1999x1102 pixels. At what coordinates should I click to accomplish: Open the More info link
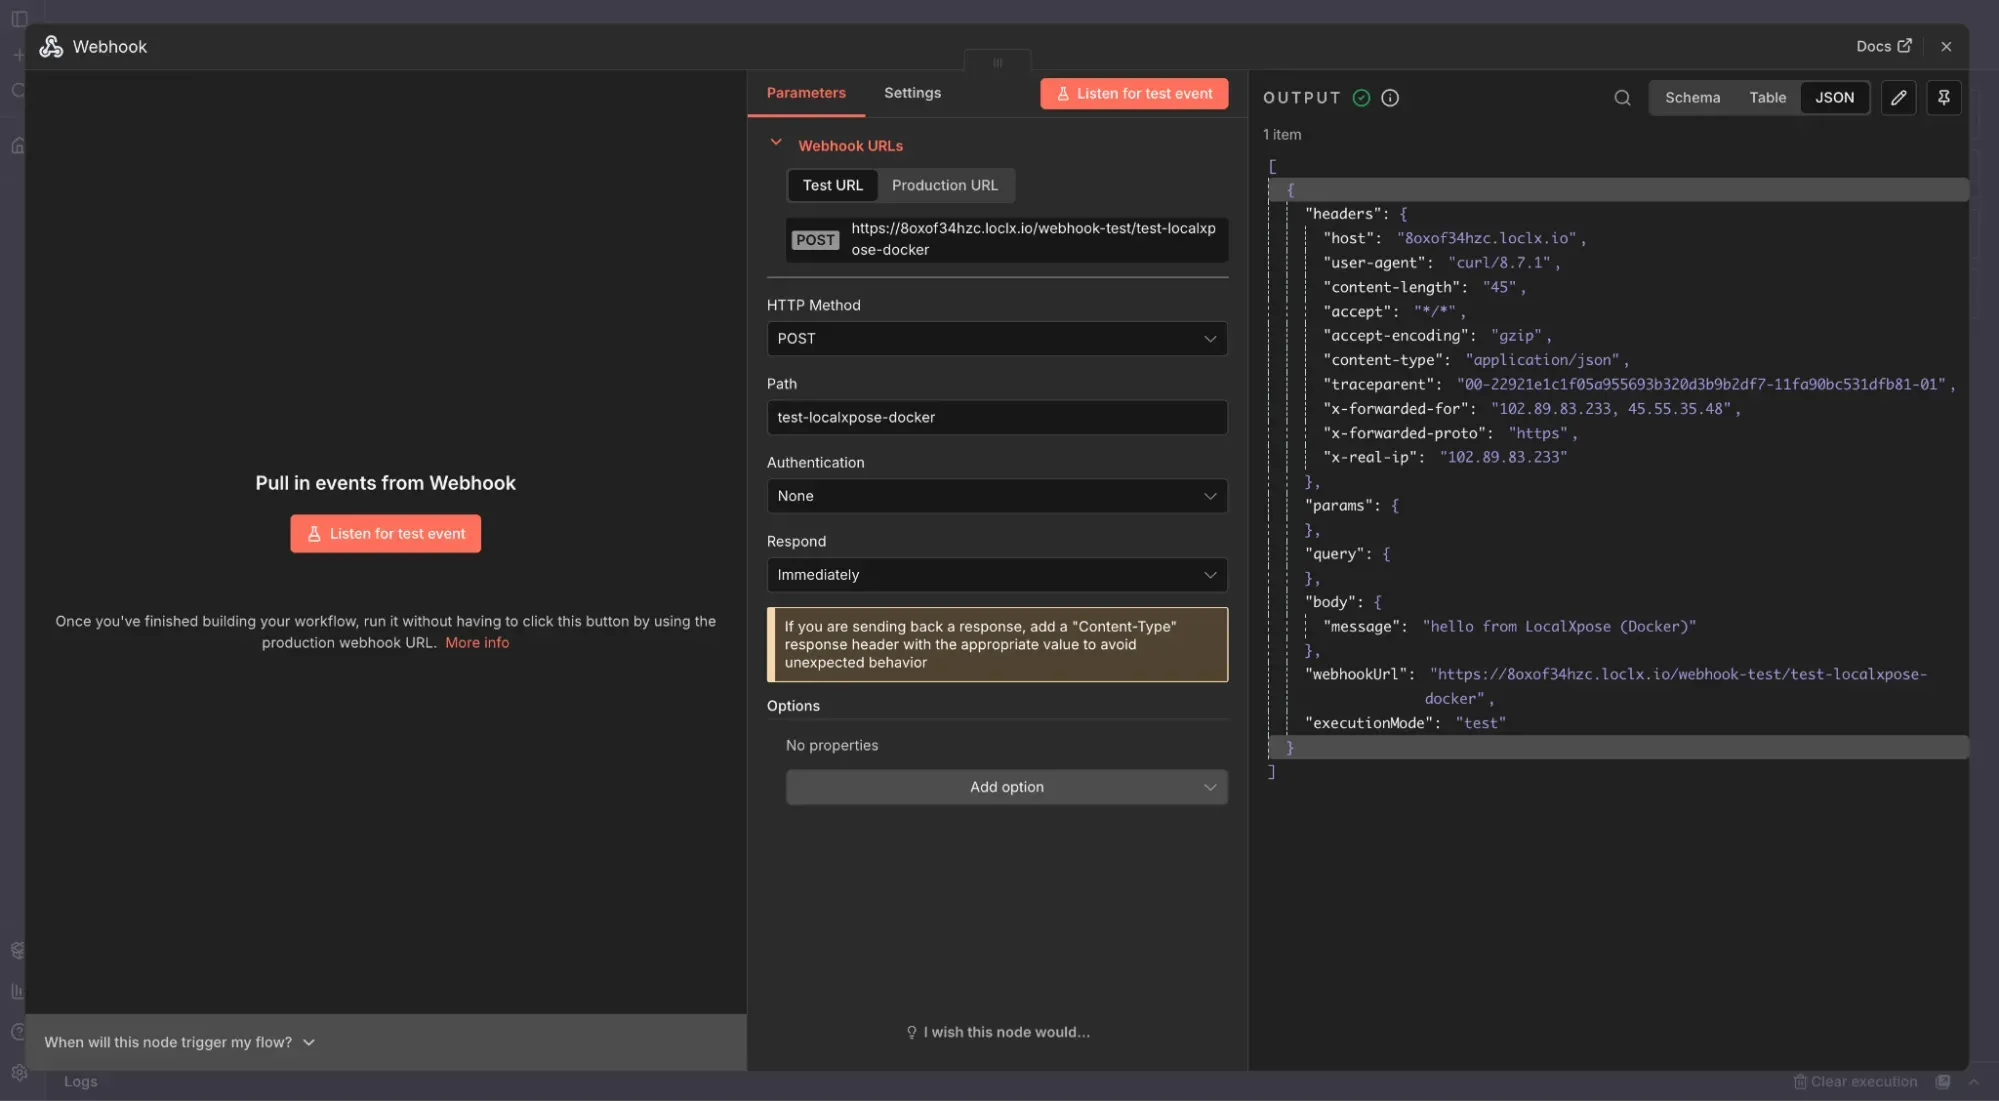click(477, 642)
